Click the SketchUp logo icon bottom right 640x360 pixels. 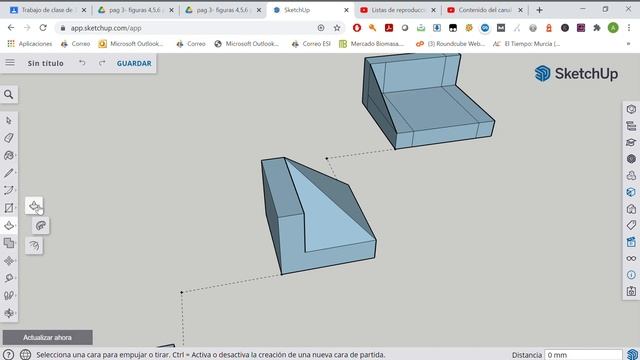[632, 354]
